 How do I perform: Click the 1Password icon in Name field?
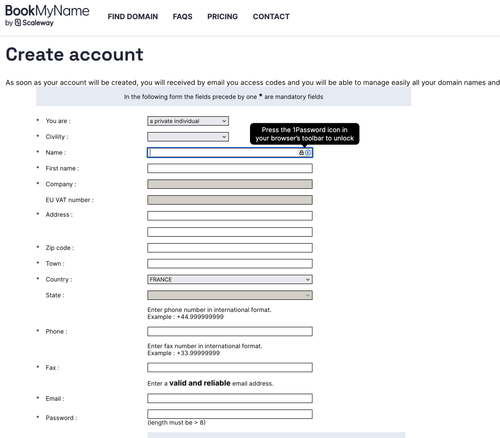(308, 153)
